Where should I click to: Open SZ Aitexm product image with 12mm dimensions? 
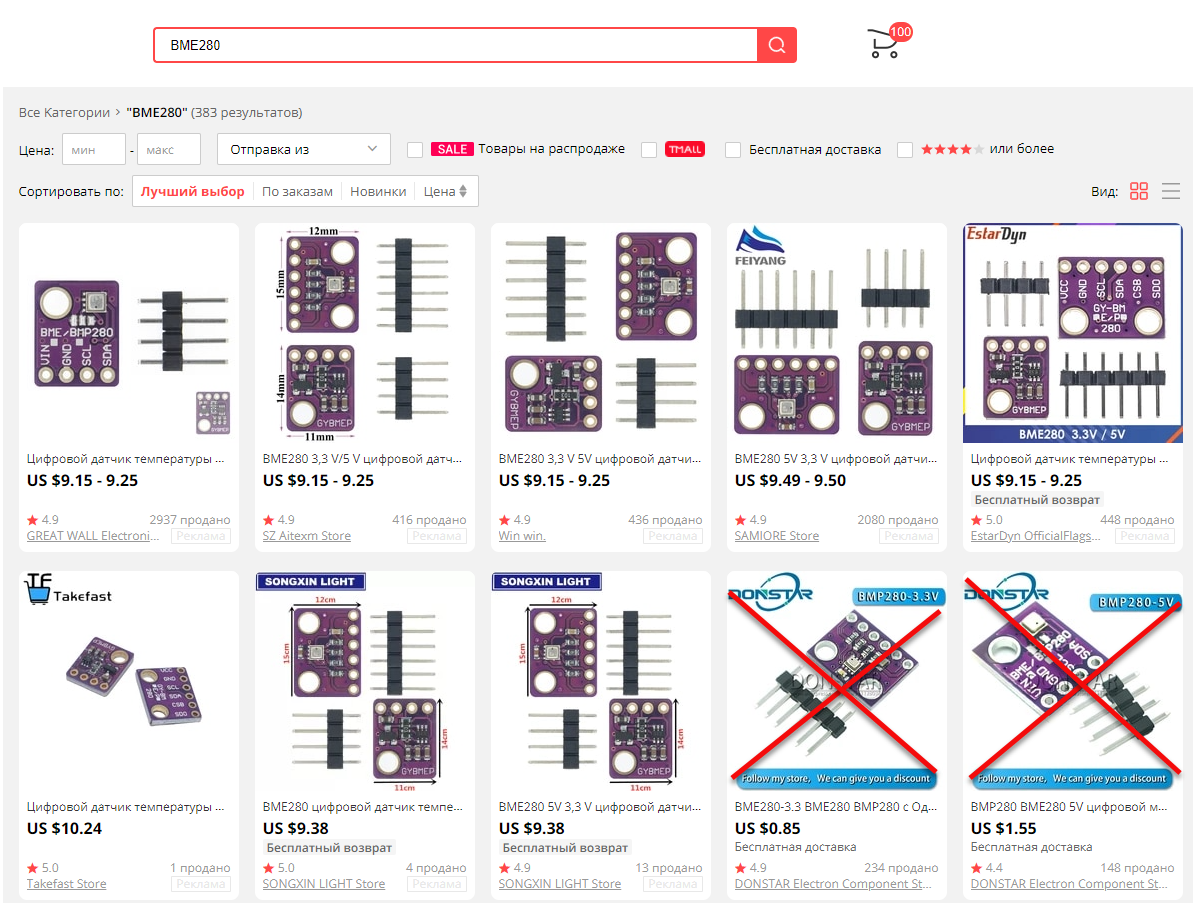364,333
